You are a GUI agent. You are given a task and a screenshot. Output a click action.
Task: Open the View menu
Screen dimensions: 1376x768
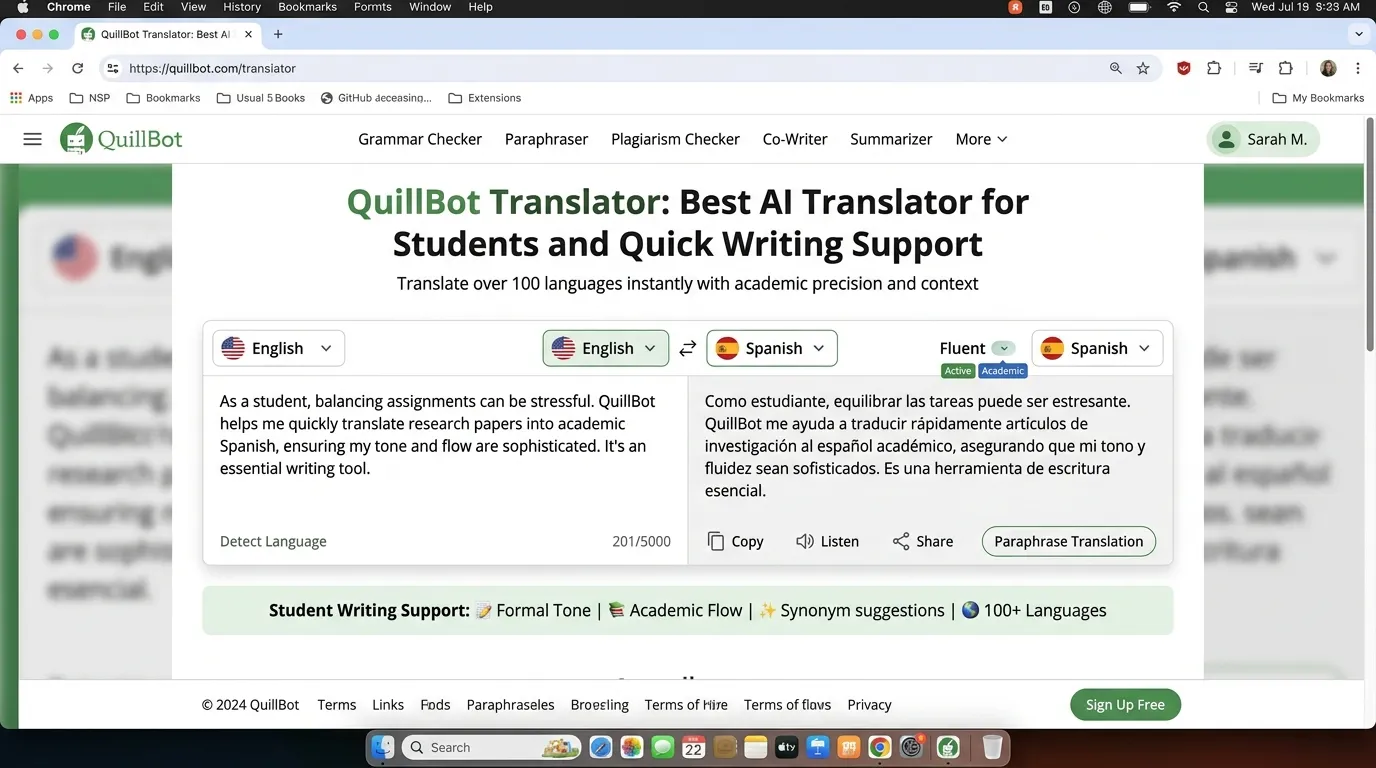193,7
